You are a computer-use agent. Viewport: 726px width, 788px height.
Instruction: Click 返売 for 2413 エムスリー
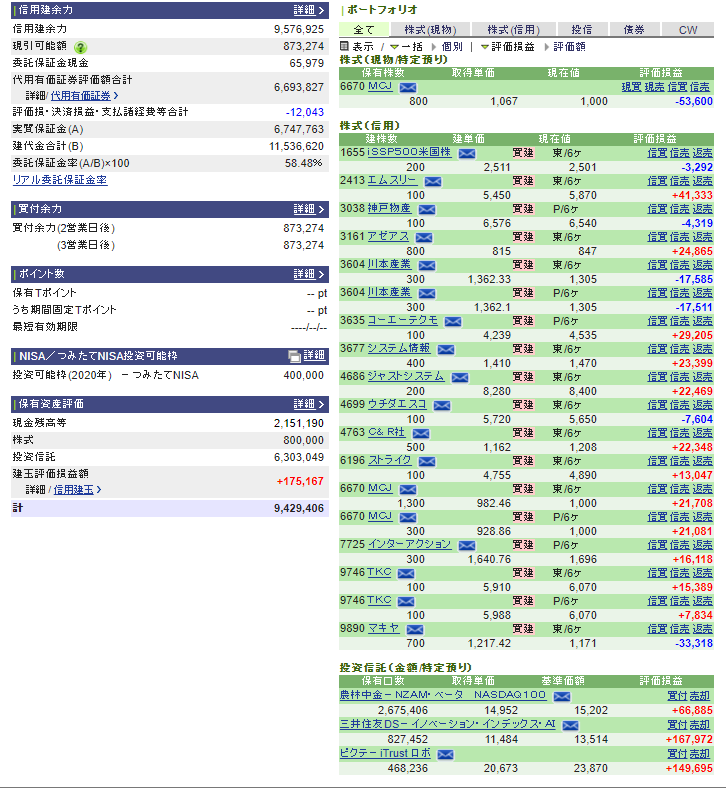click(x=702, y=181)
